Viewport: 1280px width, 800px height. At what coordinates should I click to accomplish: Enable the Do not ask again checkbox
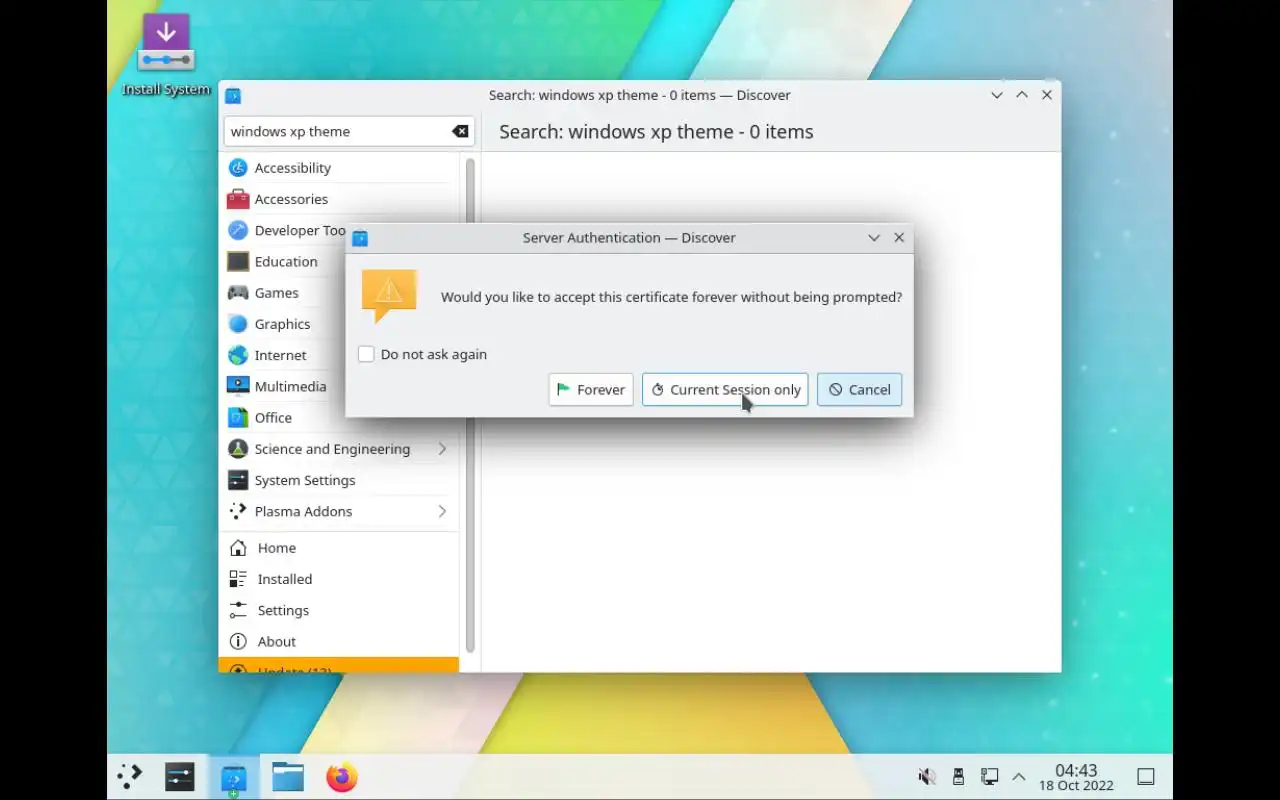[x=366, y=354]
